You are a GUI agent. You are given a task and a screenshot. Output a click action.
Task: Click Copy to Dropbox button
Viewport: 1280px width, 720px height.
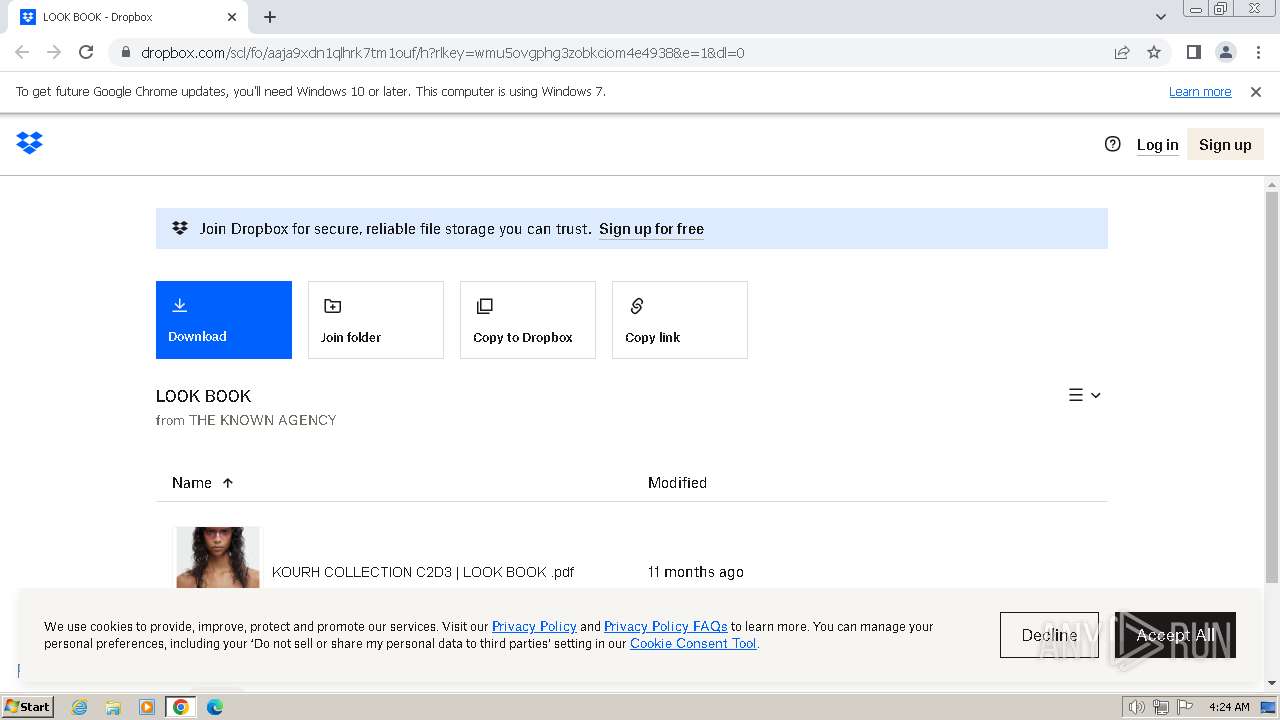tap(528, 320)
